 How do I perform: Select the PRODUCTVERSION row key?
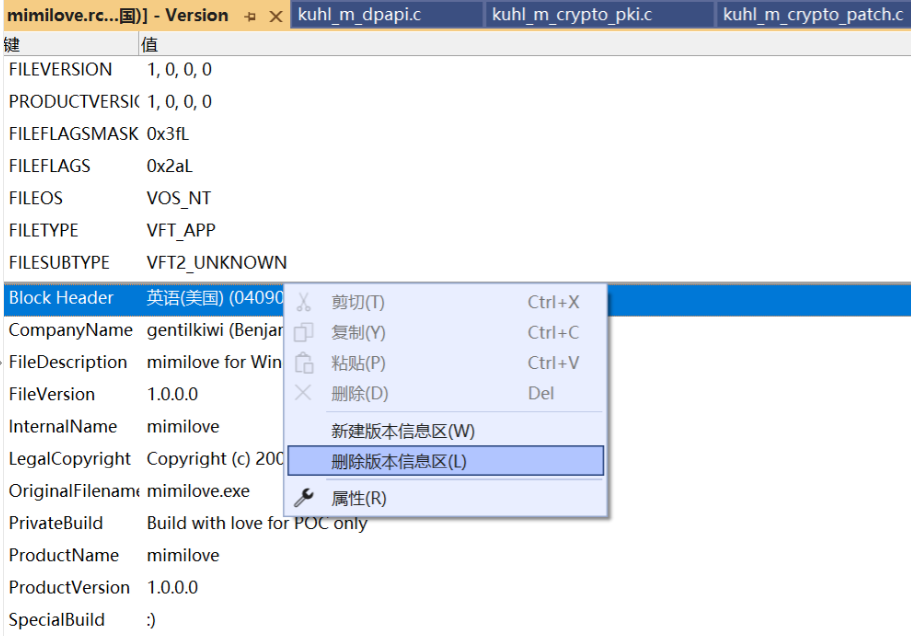pos(74,102)
